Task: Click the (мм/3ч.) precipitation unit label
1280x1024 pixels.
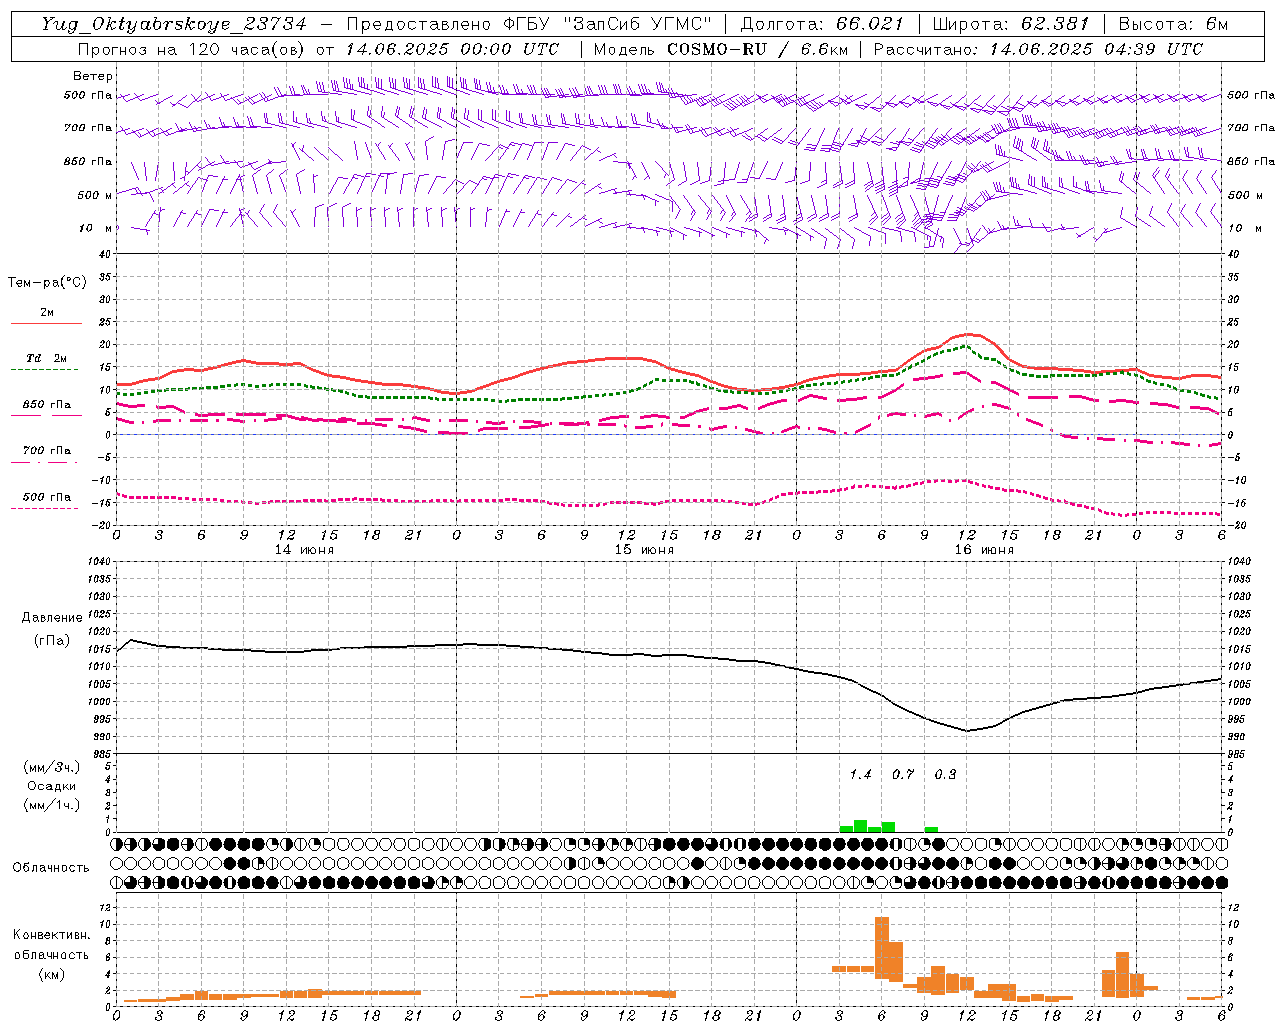Action: (x=51, y=767)
